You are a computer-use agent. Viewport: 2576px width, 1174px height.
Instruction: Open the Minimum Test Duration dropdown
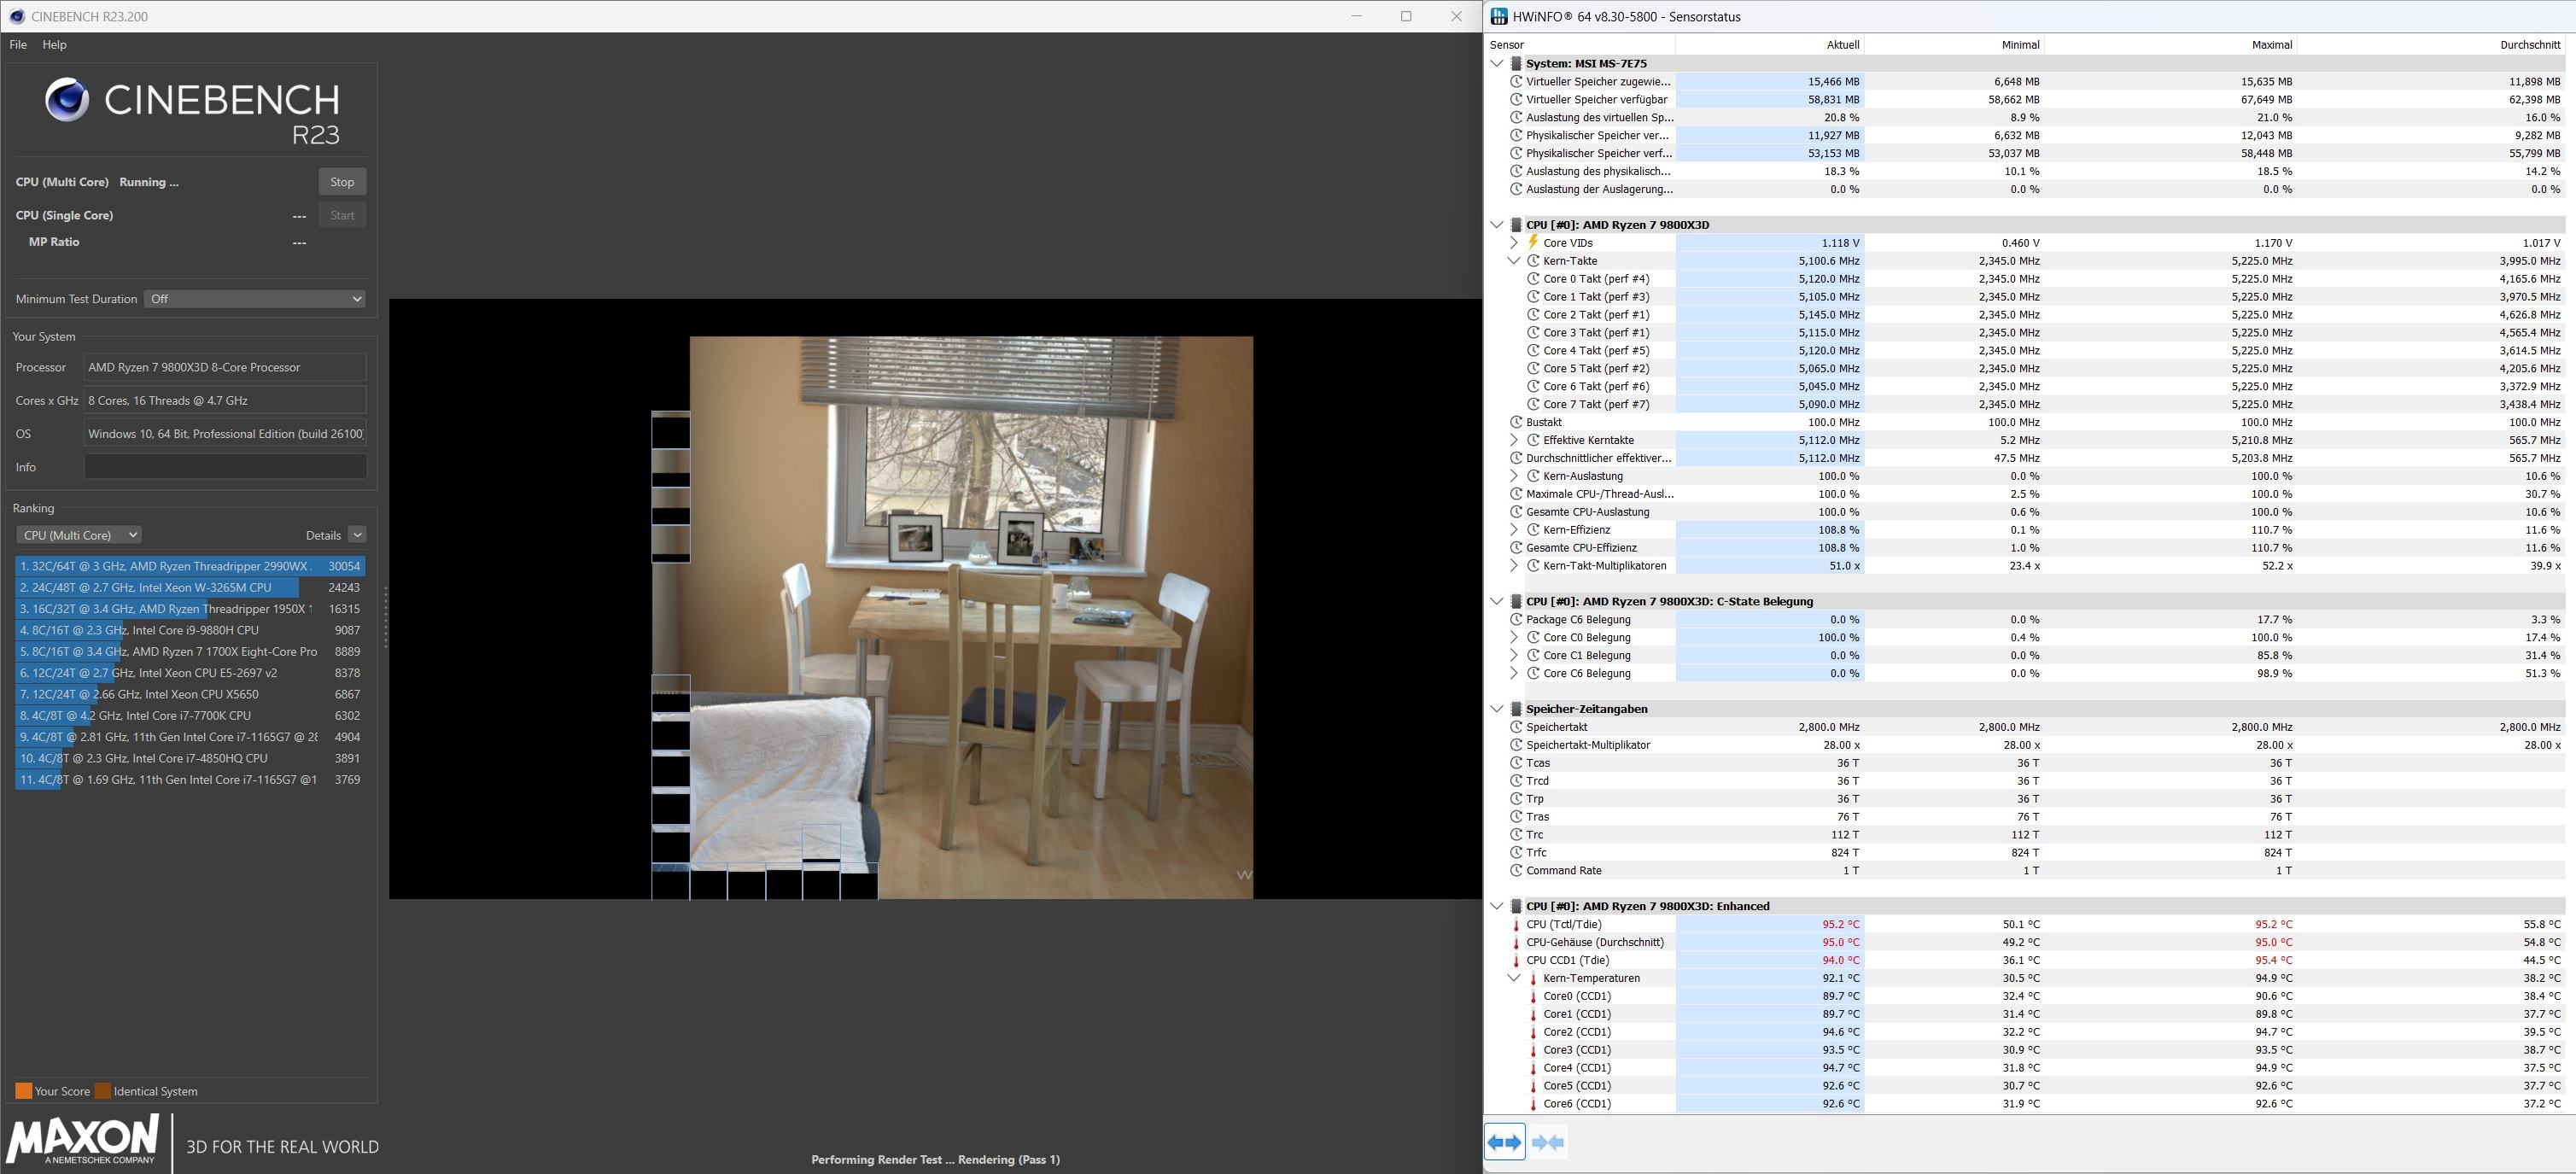click(255, 299)
